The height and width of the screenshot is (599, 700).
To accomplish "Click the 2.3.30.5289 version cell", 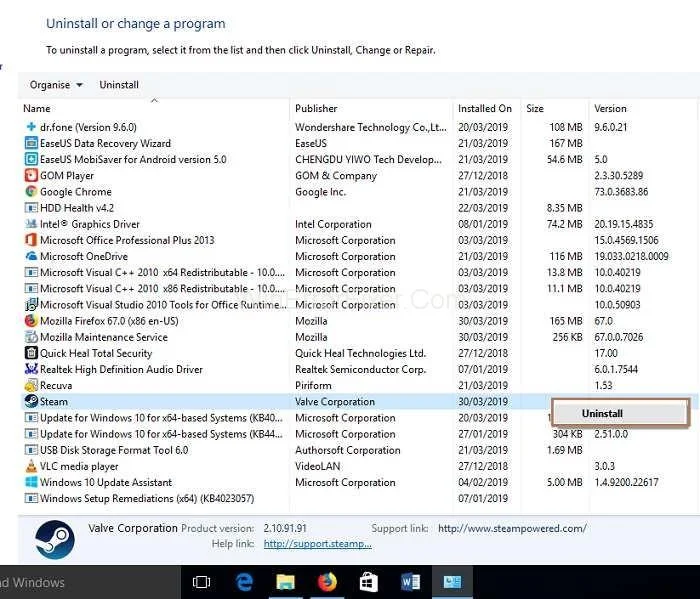I will [x=618, y=175].
